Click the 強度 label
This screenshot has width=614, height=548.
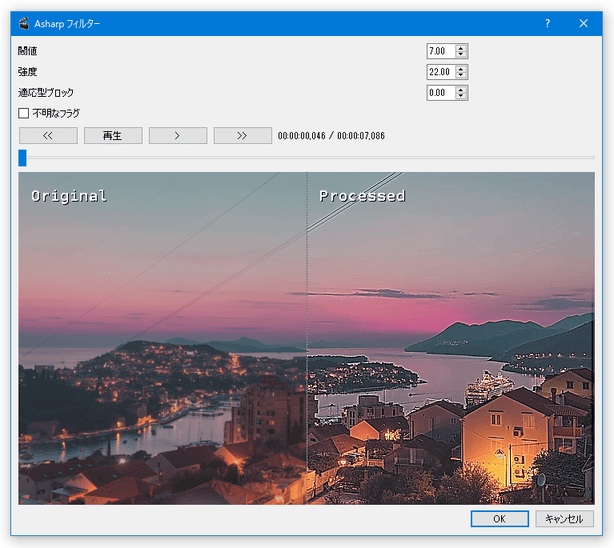[x=27, y=72]
